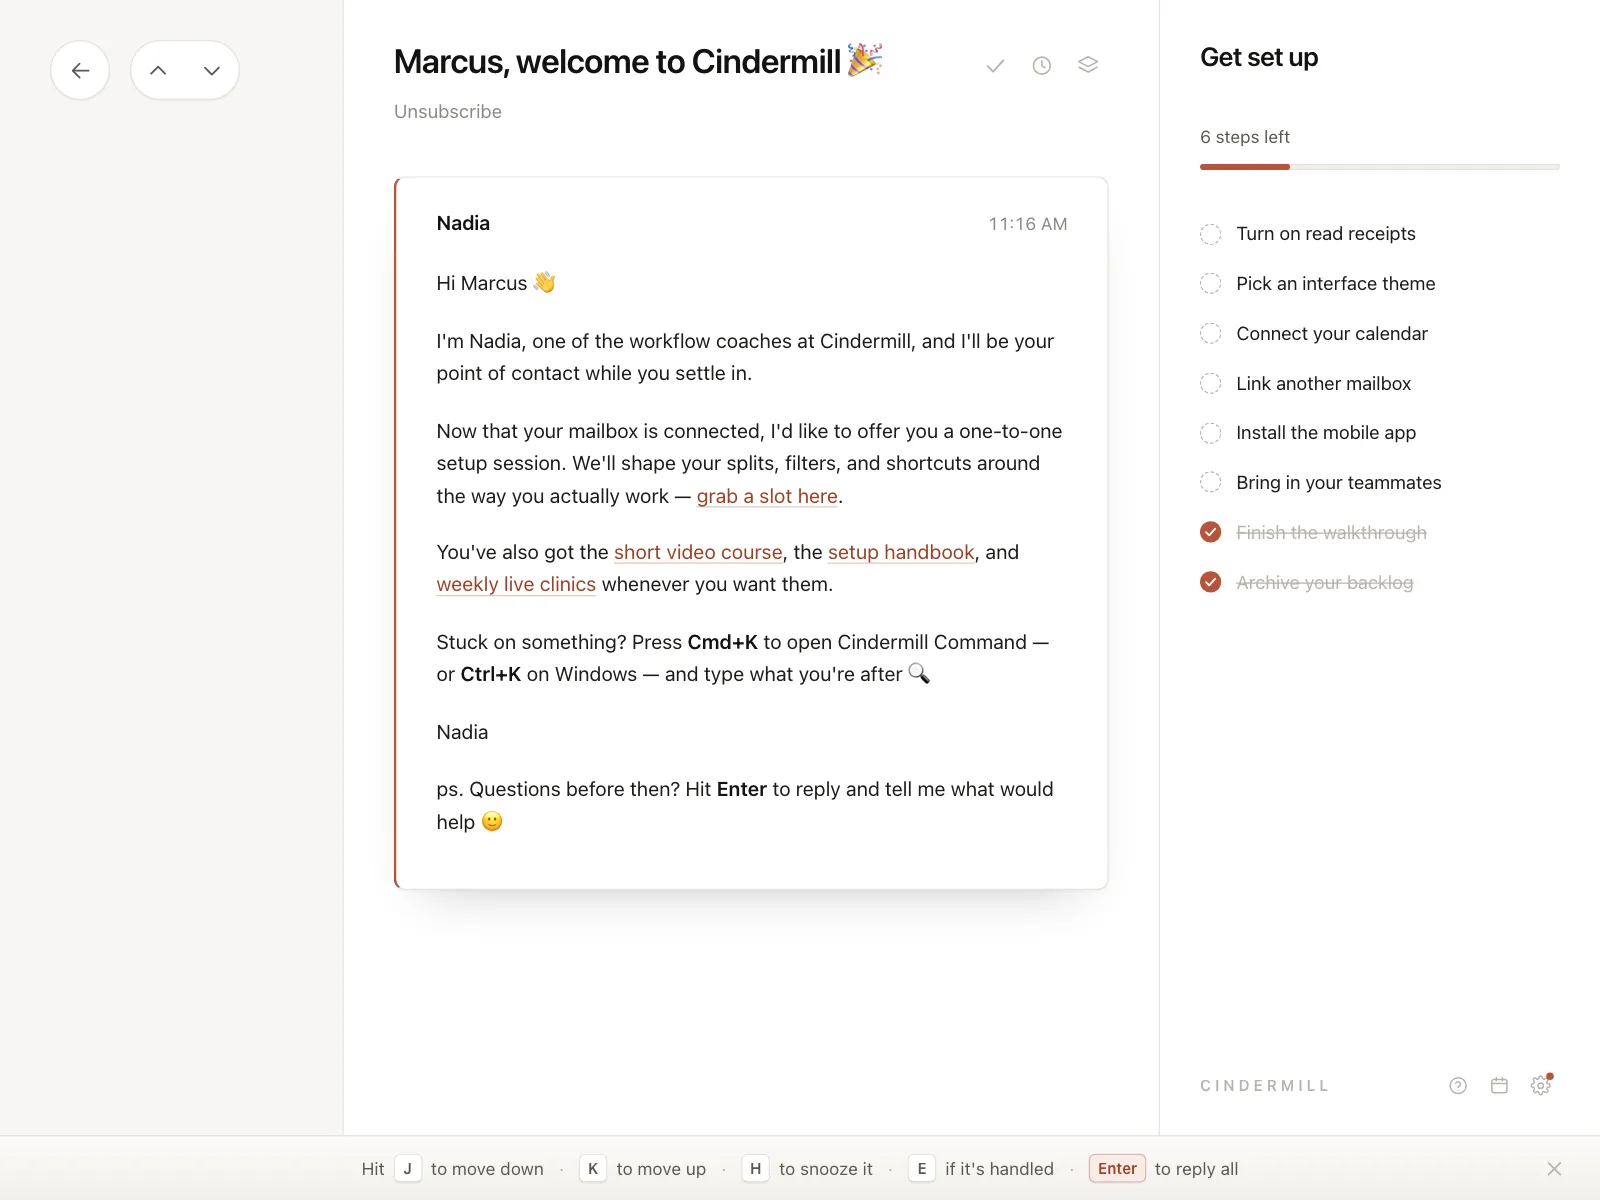Uncheck Finish the walkthrough step
The image size is (1600, 1200).
pos(1210,533)
